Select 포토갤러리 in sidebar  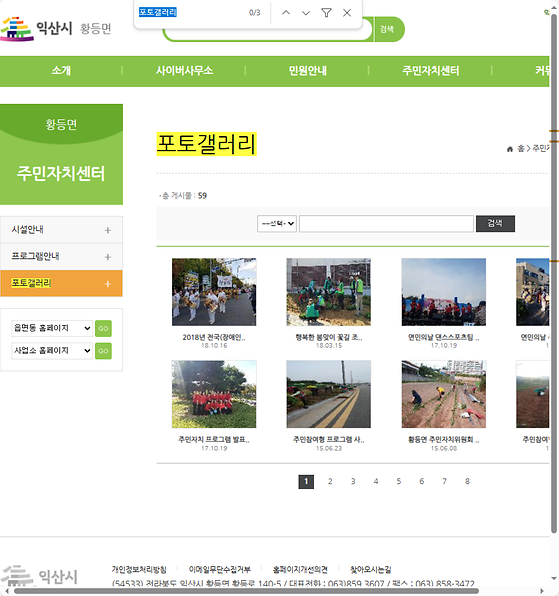31,283
